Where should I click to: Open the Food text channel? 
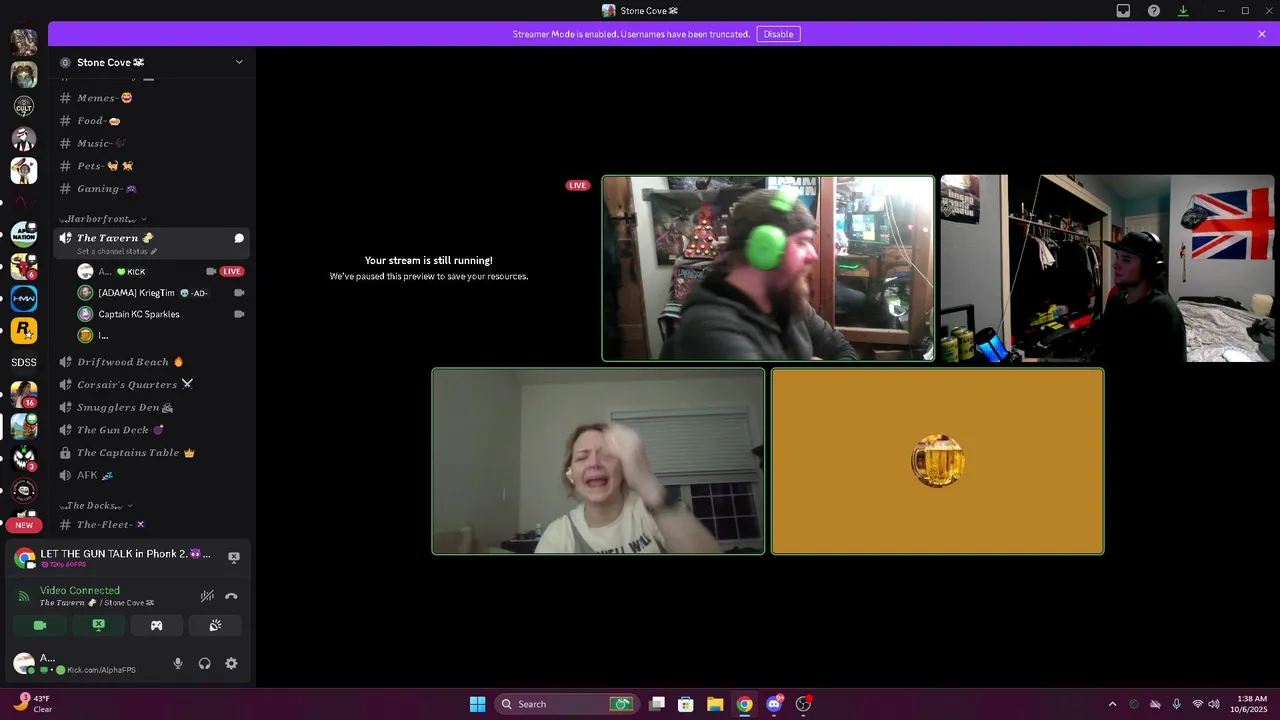151,121
